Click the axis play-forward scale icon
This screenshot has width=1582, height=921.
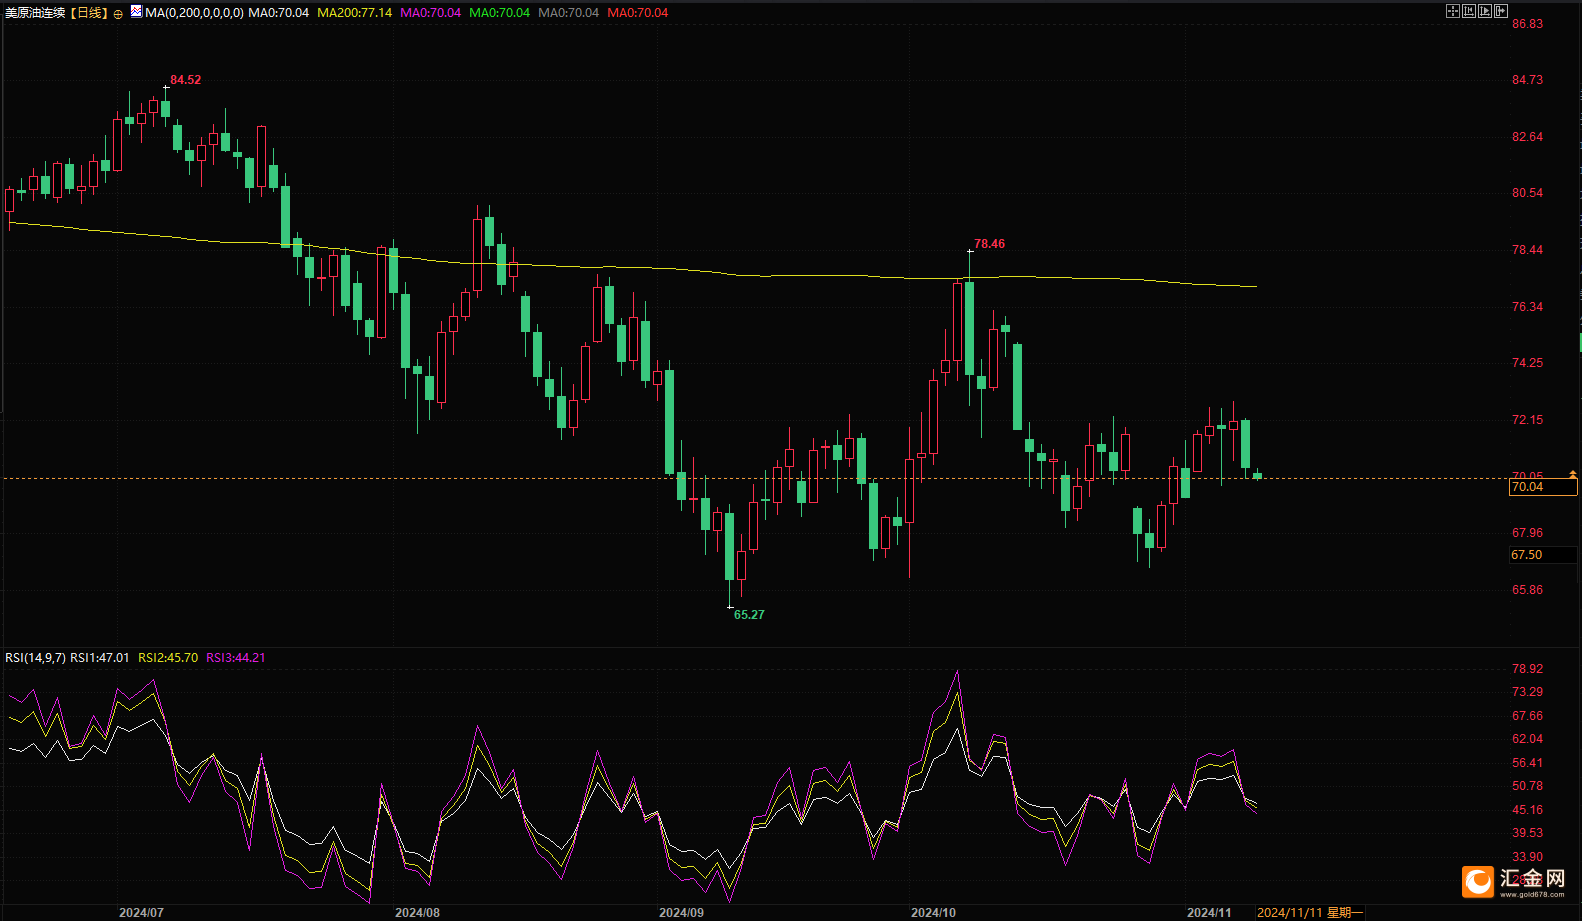[1484, 11]
